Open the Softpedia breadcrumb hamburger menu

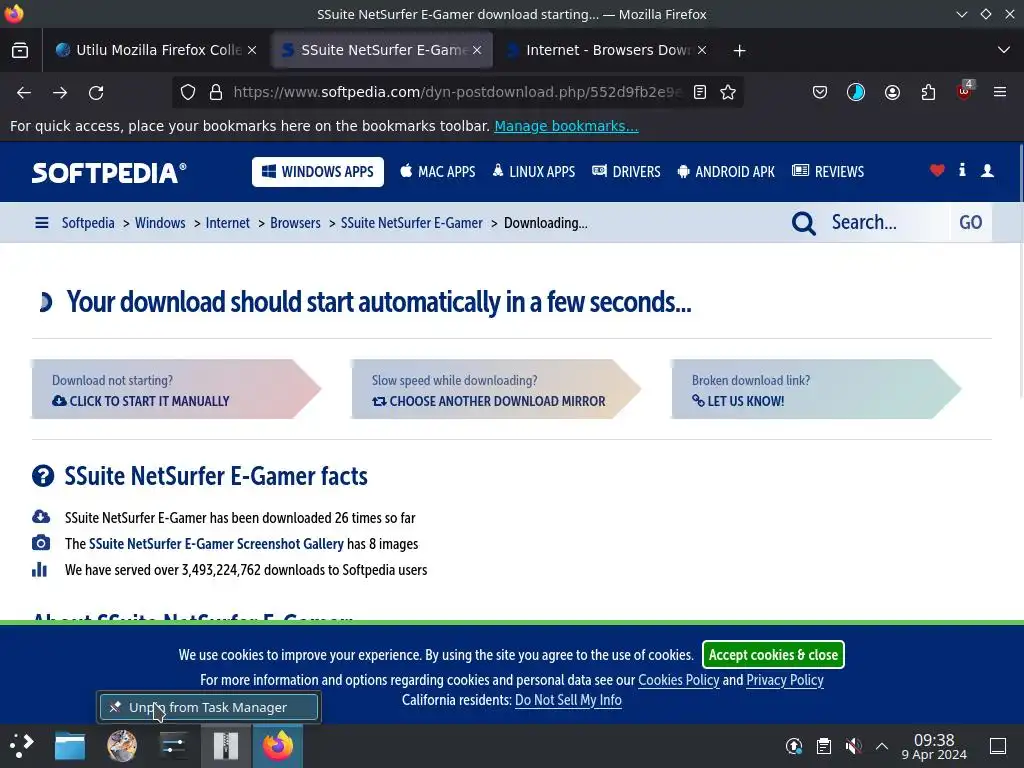42,223
